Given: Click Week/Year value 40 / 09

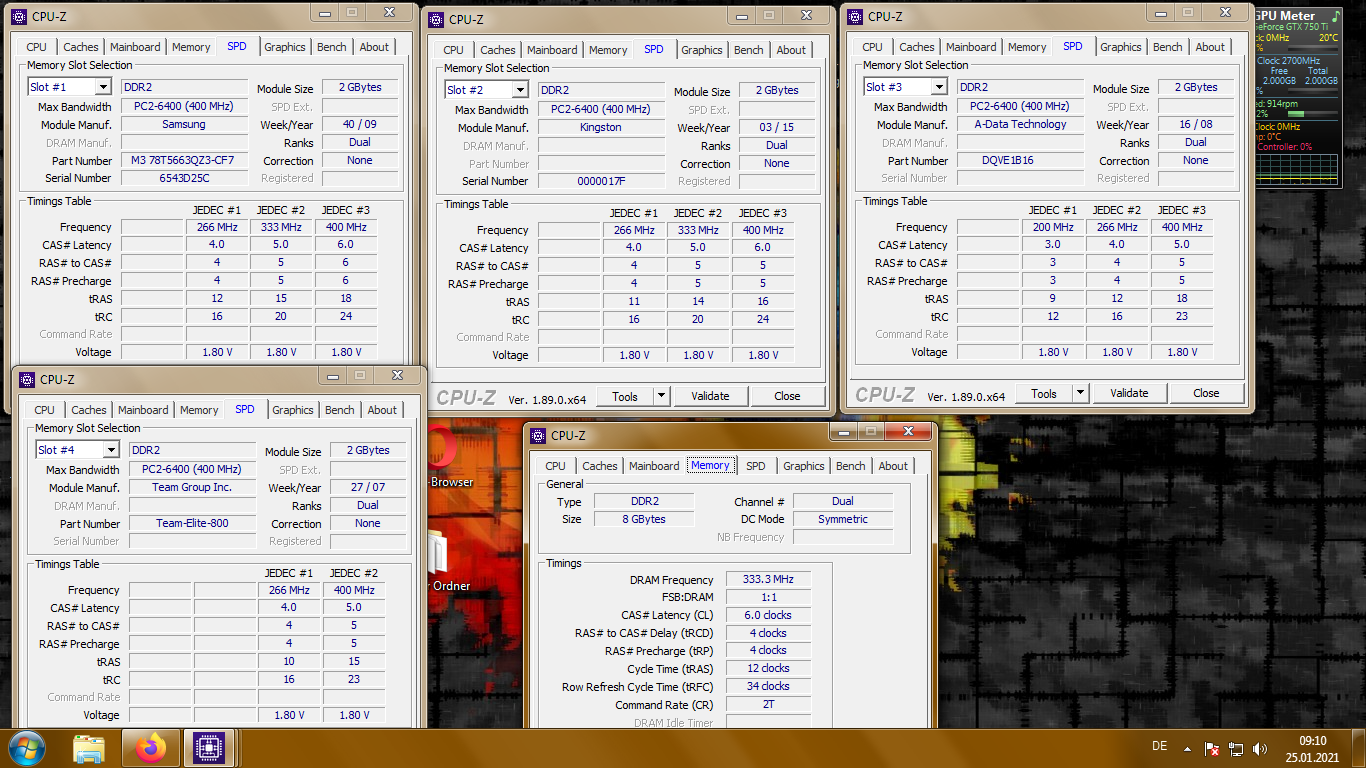Looking at the screenshot, I should pyautogui.click(x=359, y=125).
